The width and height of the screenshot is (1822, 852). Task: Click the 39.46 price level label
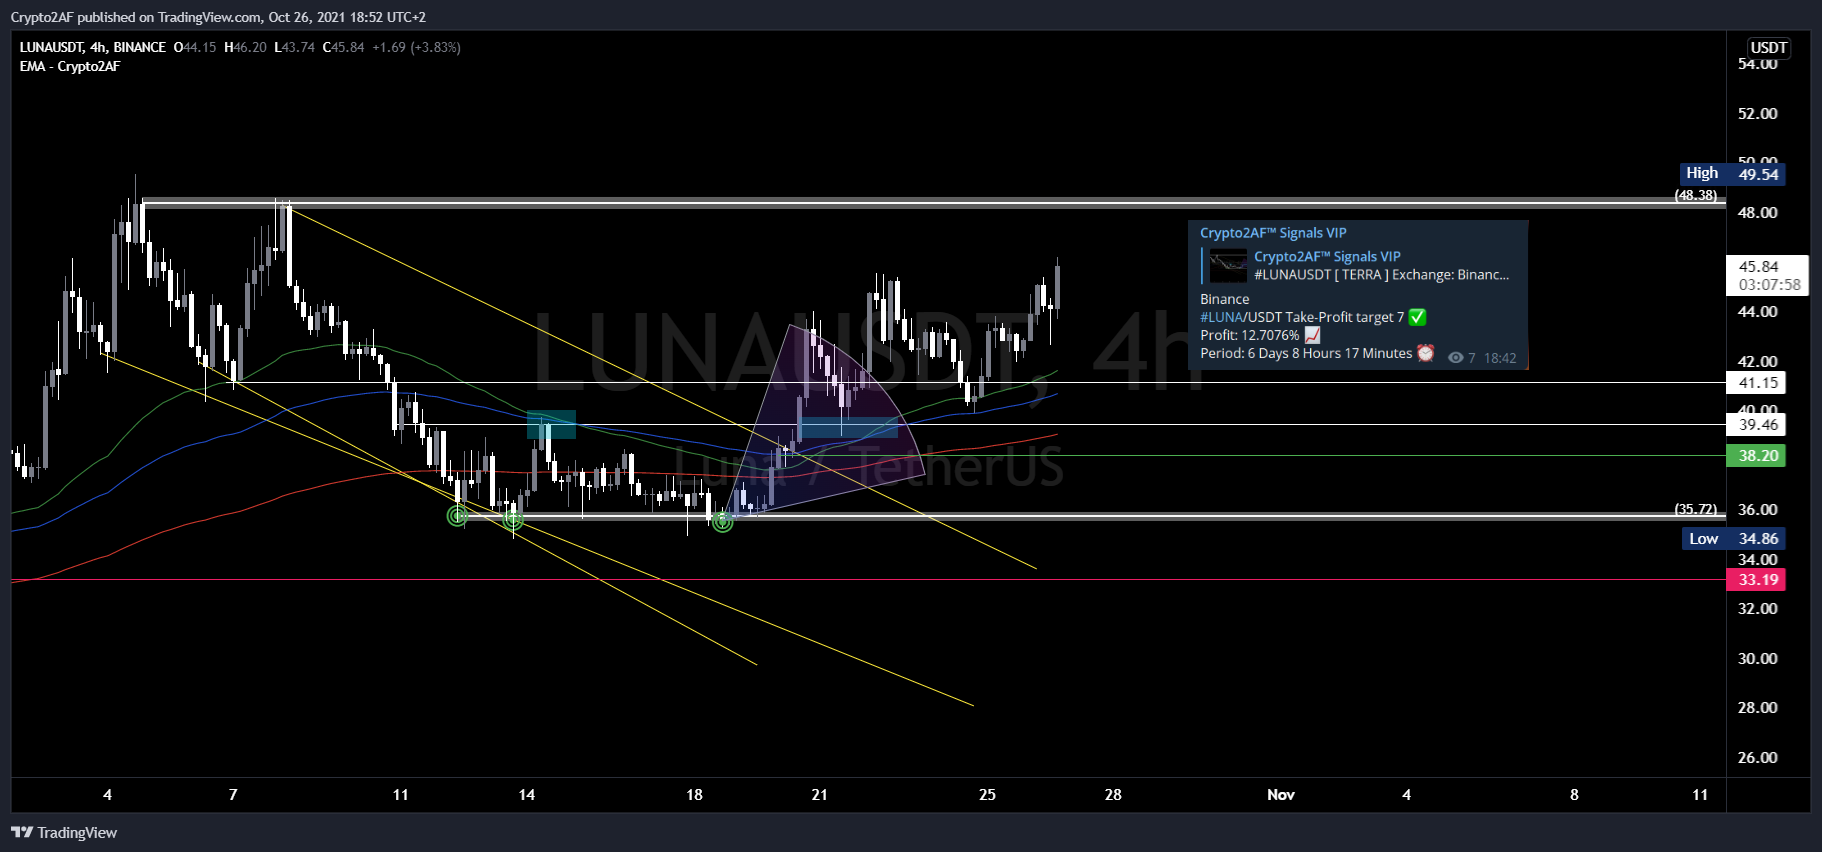click(1757, 425)
